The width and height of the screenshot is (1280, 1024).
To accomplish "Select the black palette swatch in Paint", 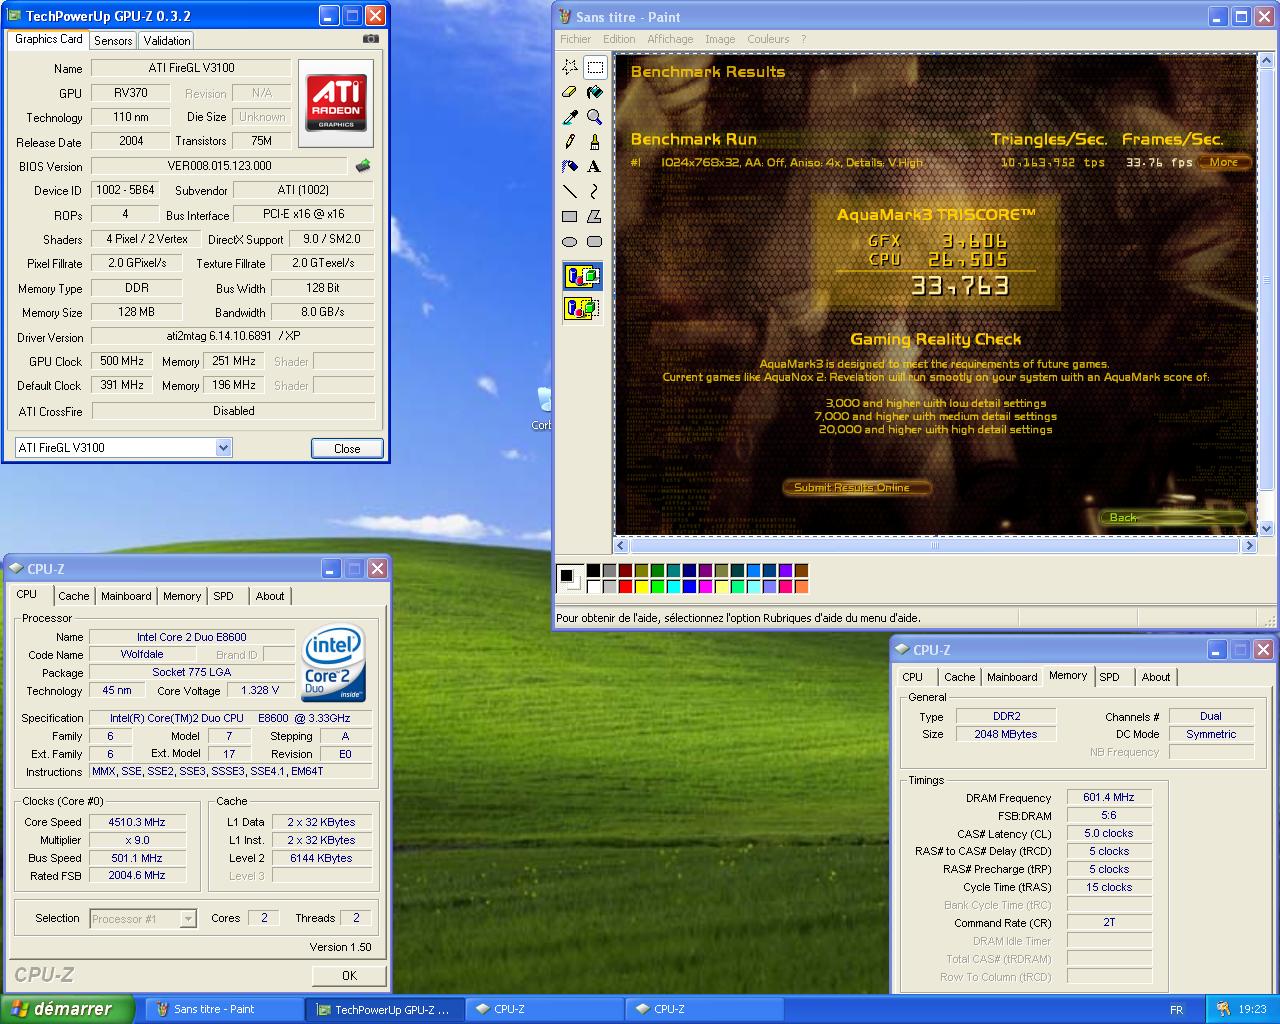I will 593,571.
